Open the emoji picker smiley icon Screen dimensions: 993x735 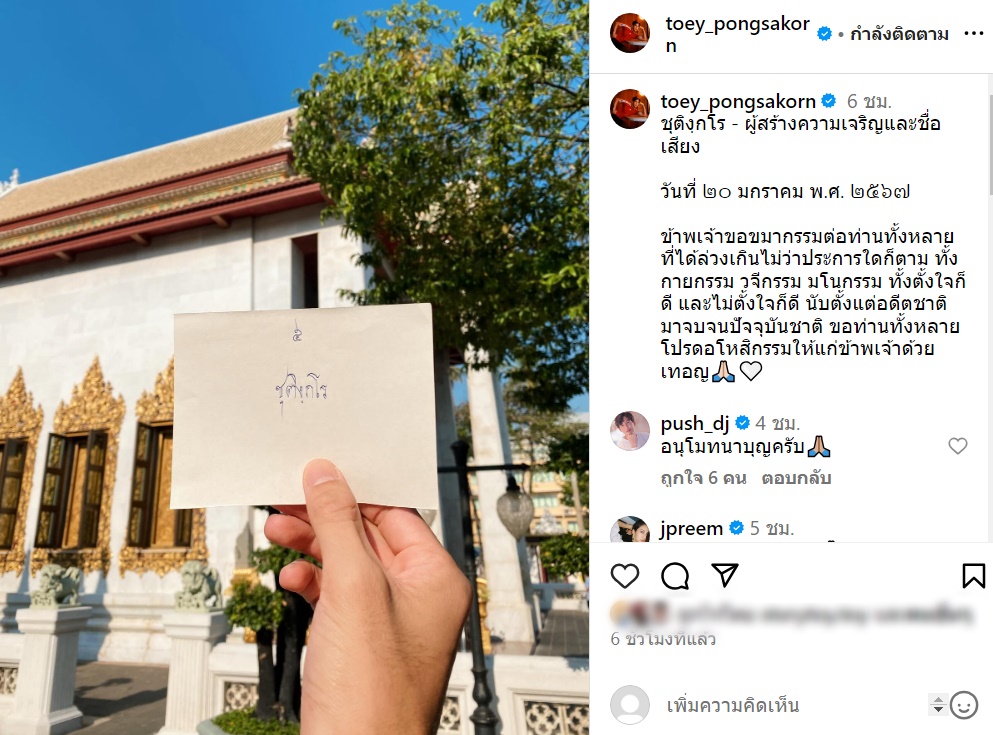(x=964, y=705)
